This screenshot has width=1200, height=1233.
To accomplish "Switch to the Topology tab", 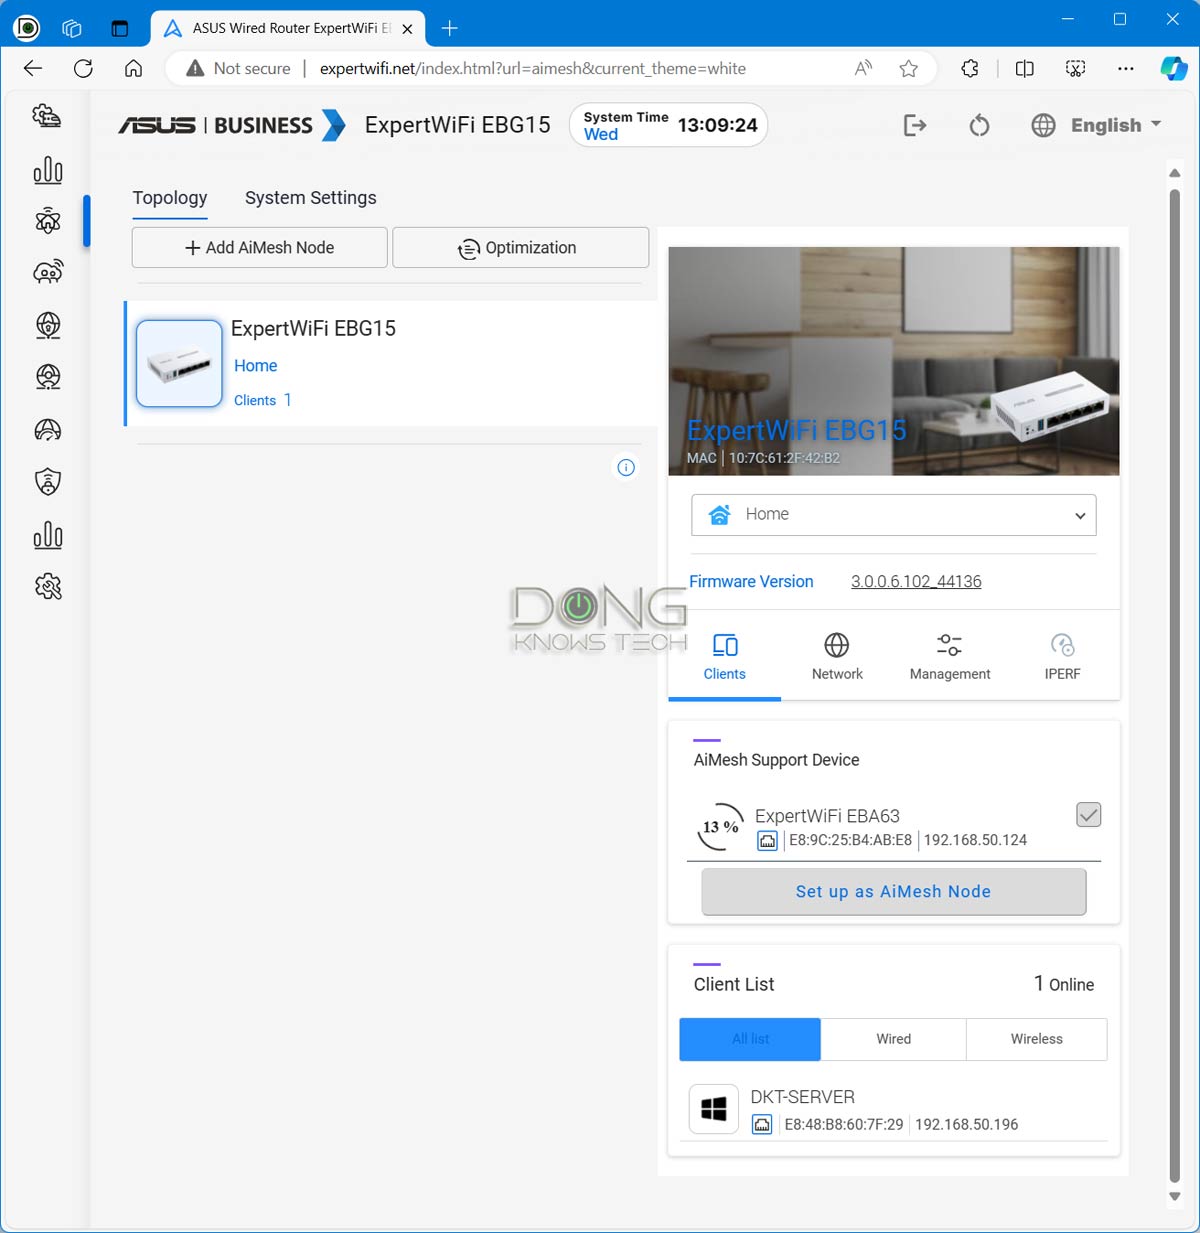I will click(170, 198).
